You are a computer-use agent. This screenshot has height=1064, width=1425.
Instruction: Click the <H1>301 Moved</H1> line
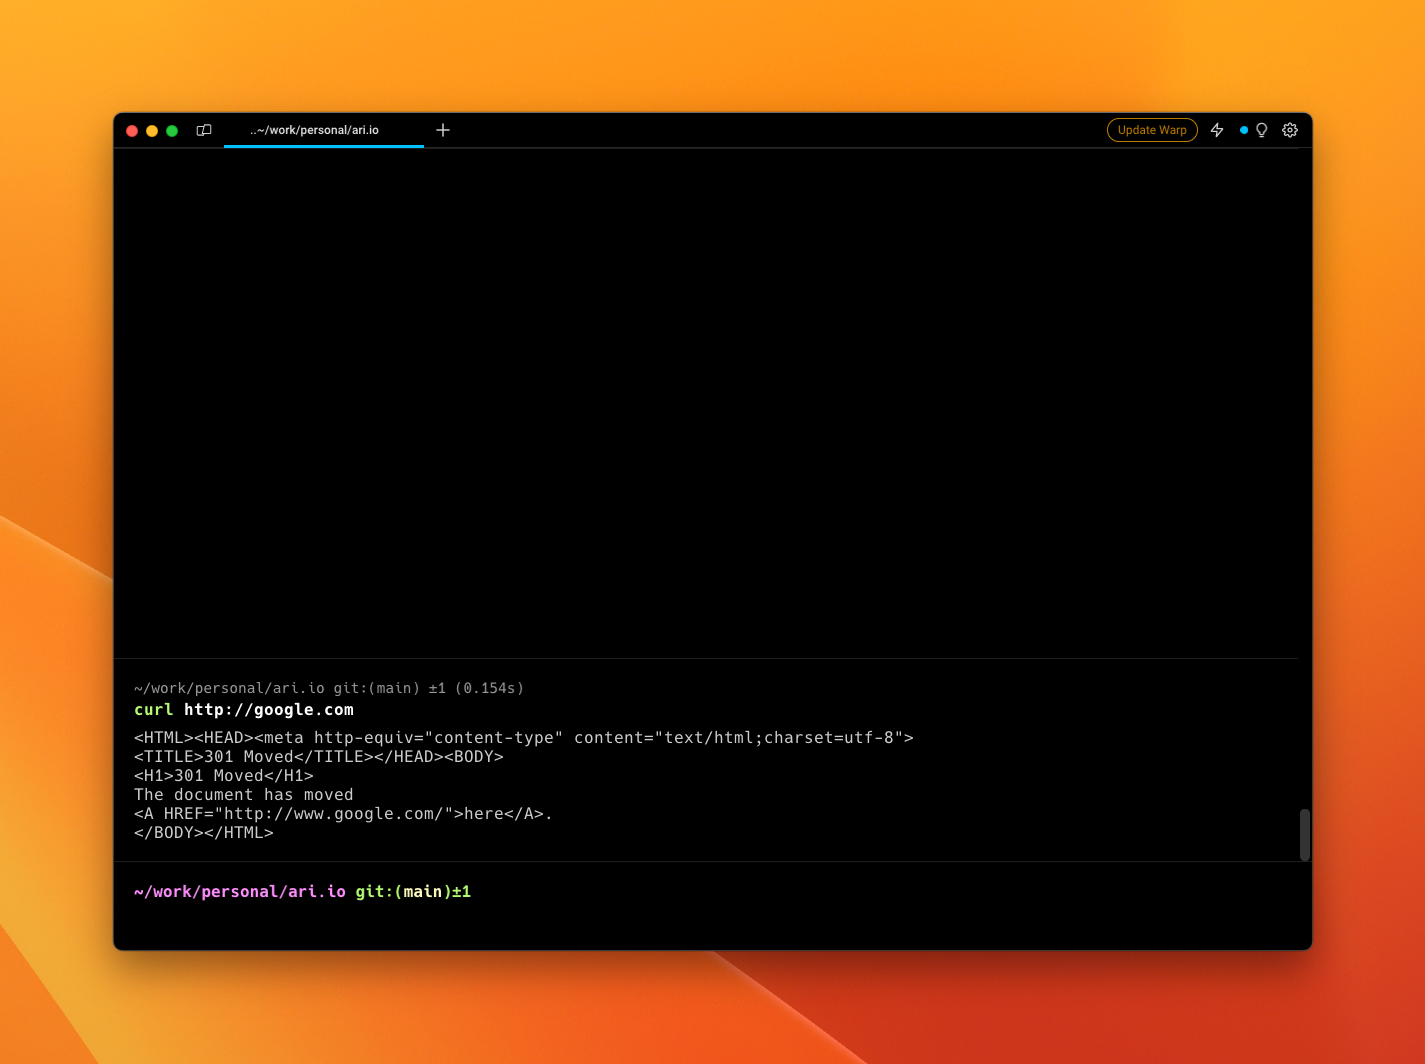click(x=224, y=776)
